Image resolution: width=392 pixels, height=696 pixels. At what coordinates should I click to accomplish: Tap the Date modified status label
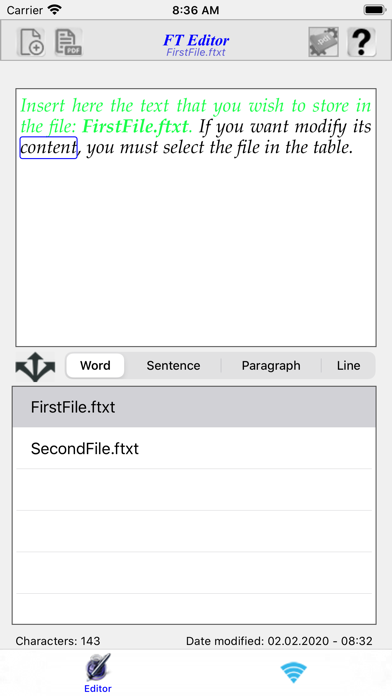point(279,641)
